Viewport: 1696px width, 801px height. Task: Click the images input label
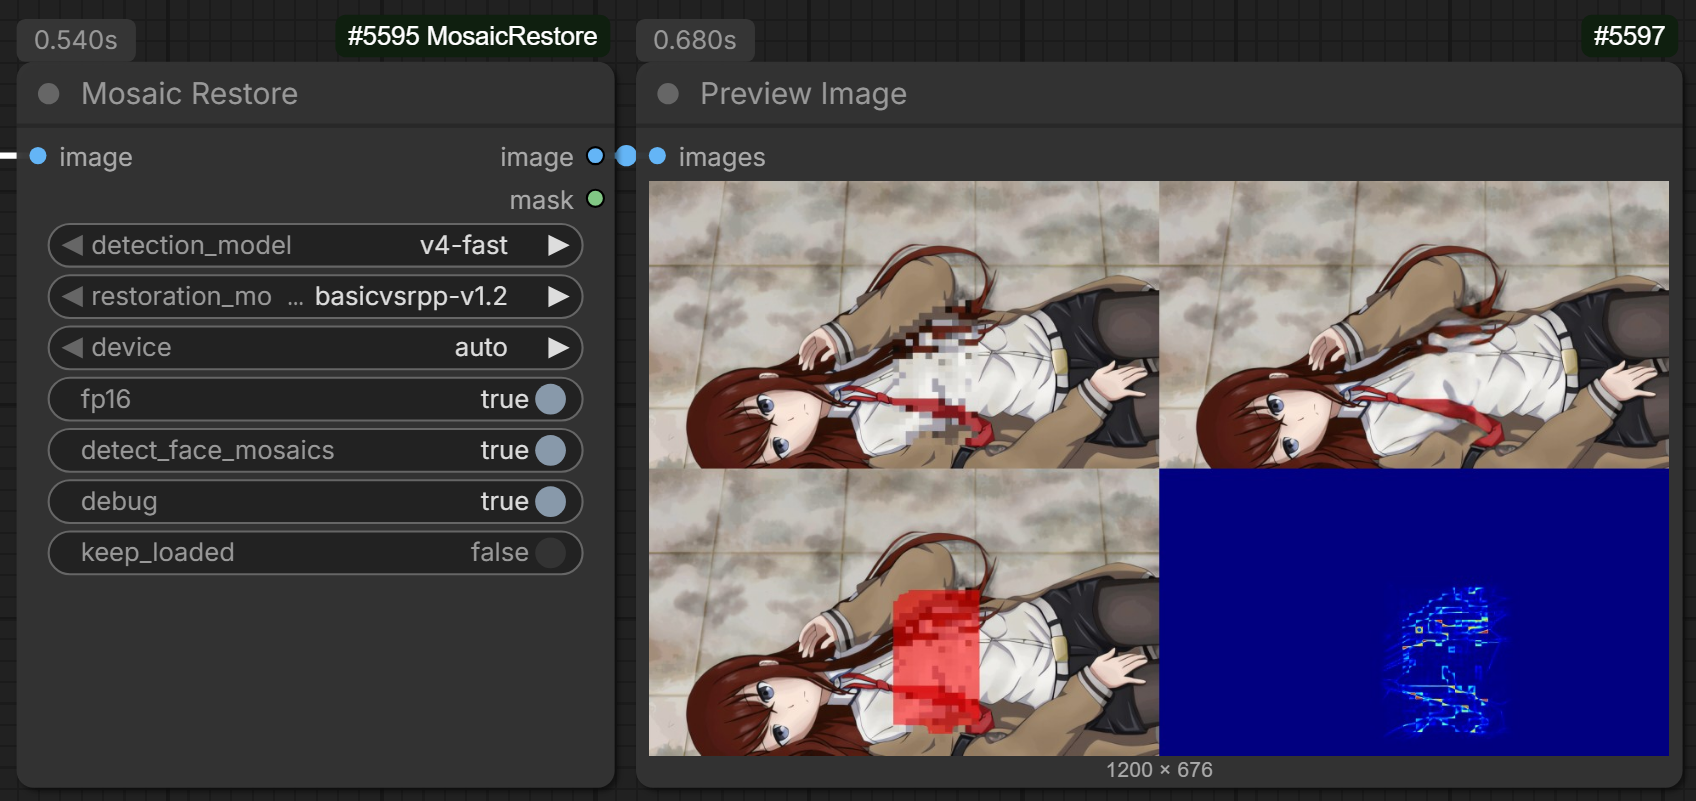click(722, 157)
